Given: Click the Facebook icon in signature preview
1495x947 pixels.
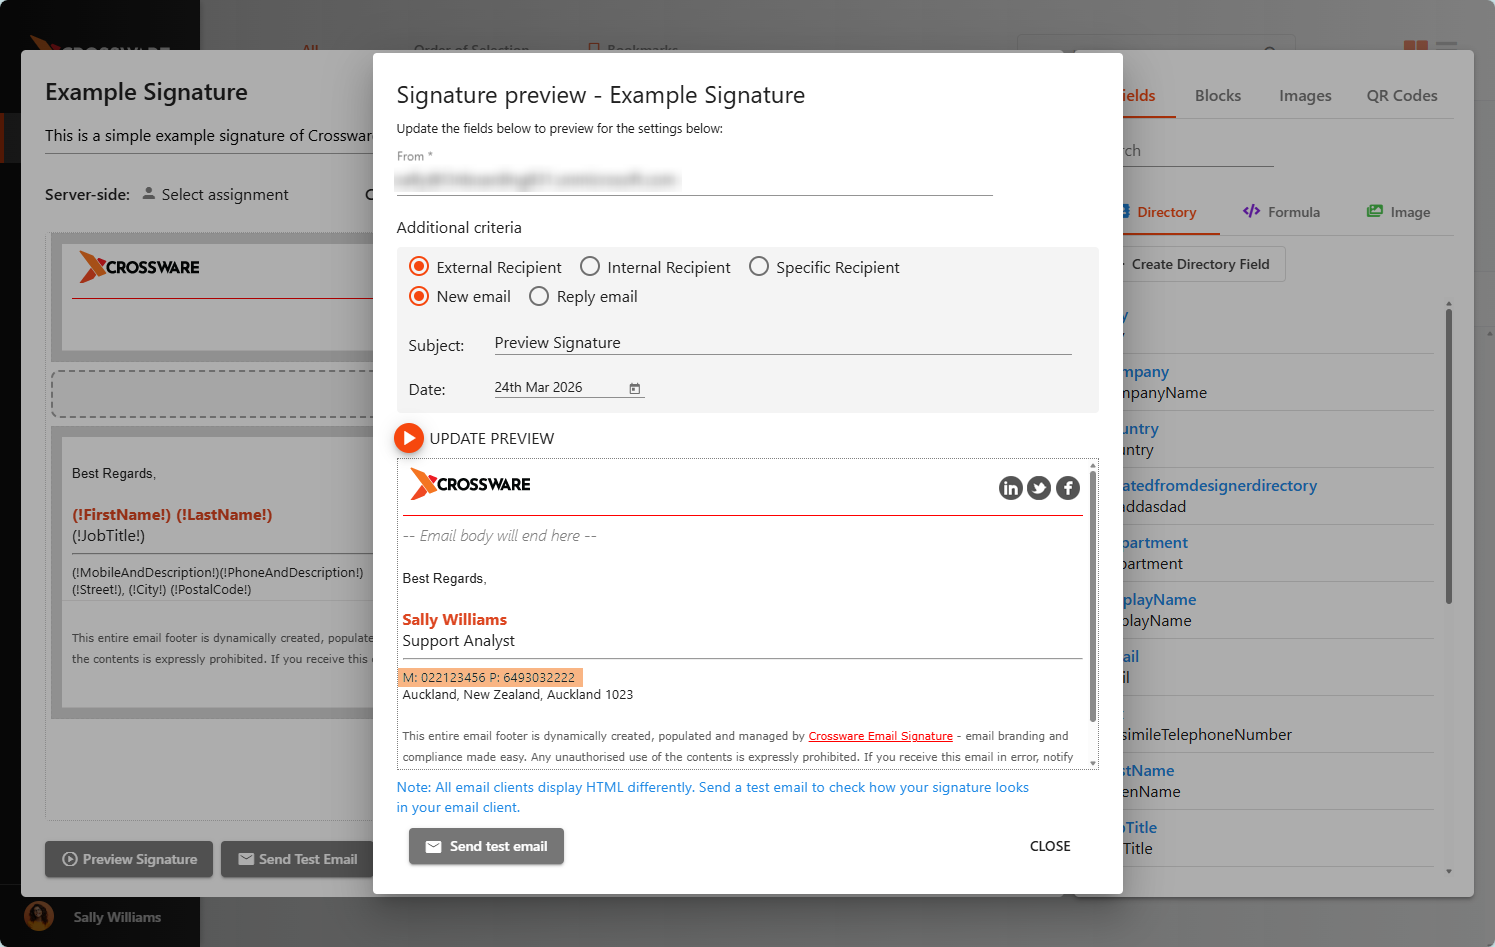Looking at the screenshot, I should [1068, 488].
